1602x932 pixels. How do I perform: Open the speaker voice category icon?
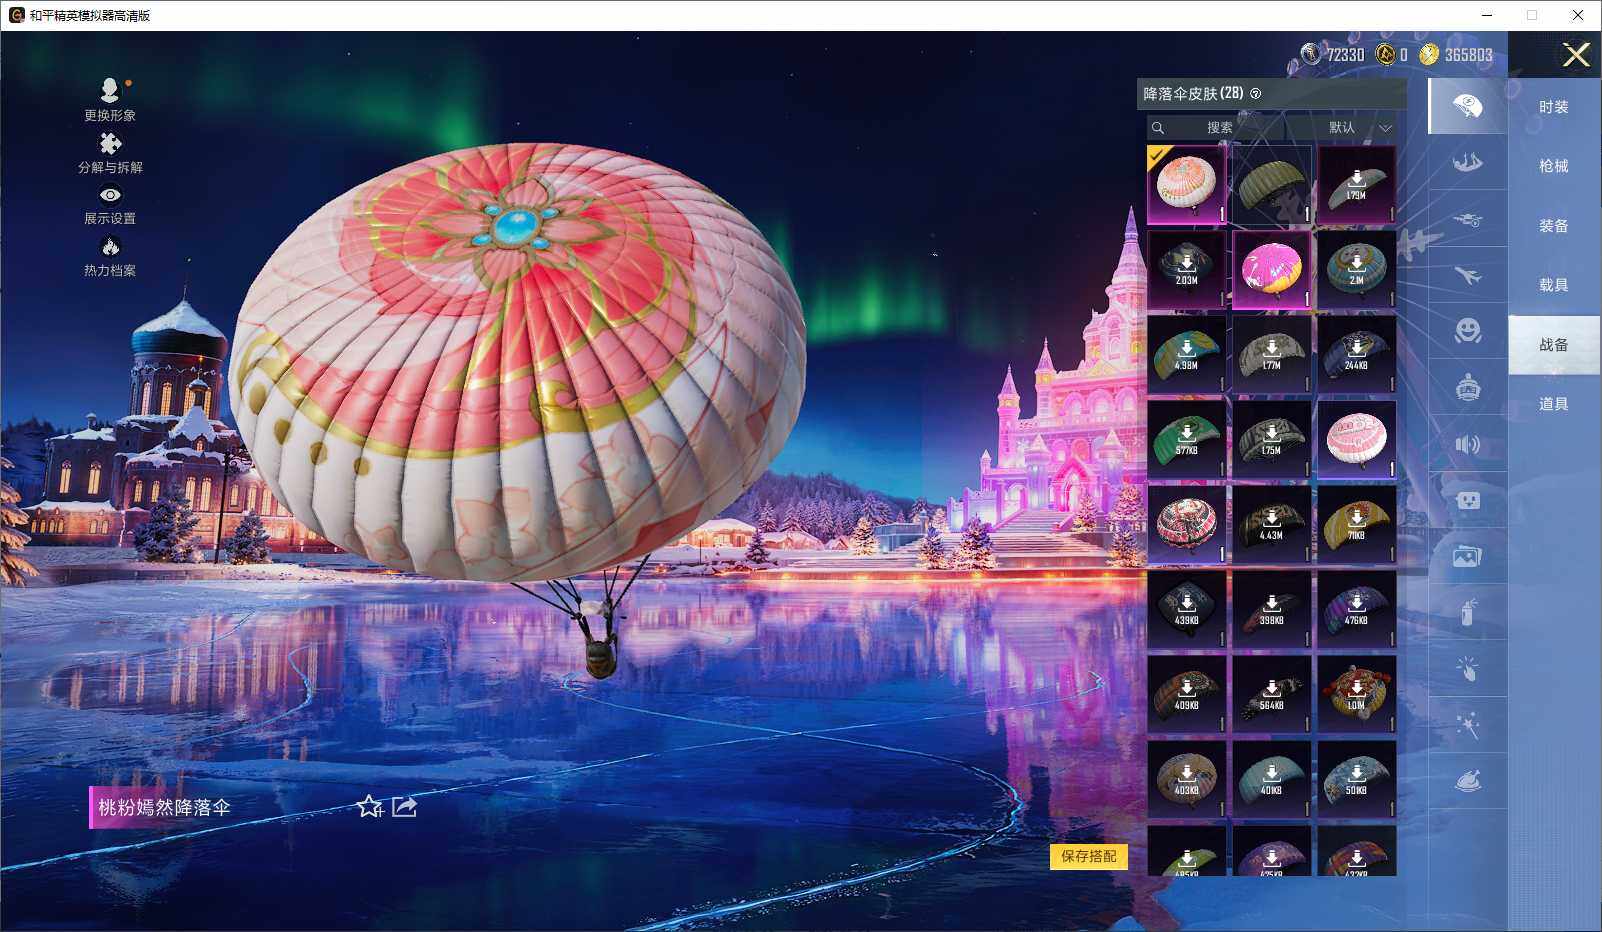pos(1467,444)
